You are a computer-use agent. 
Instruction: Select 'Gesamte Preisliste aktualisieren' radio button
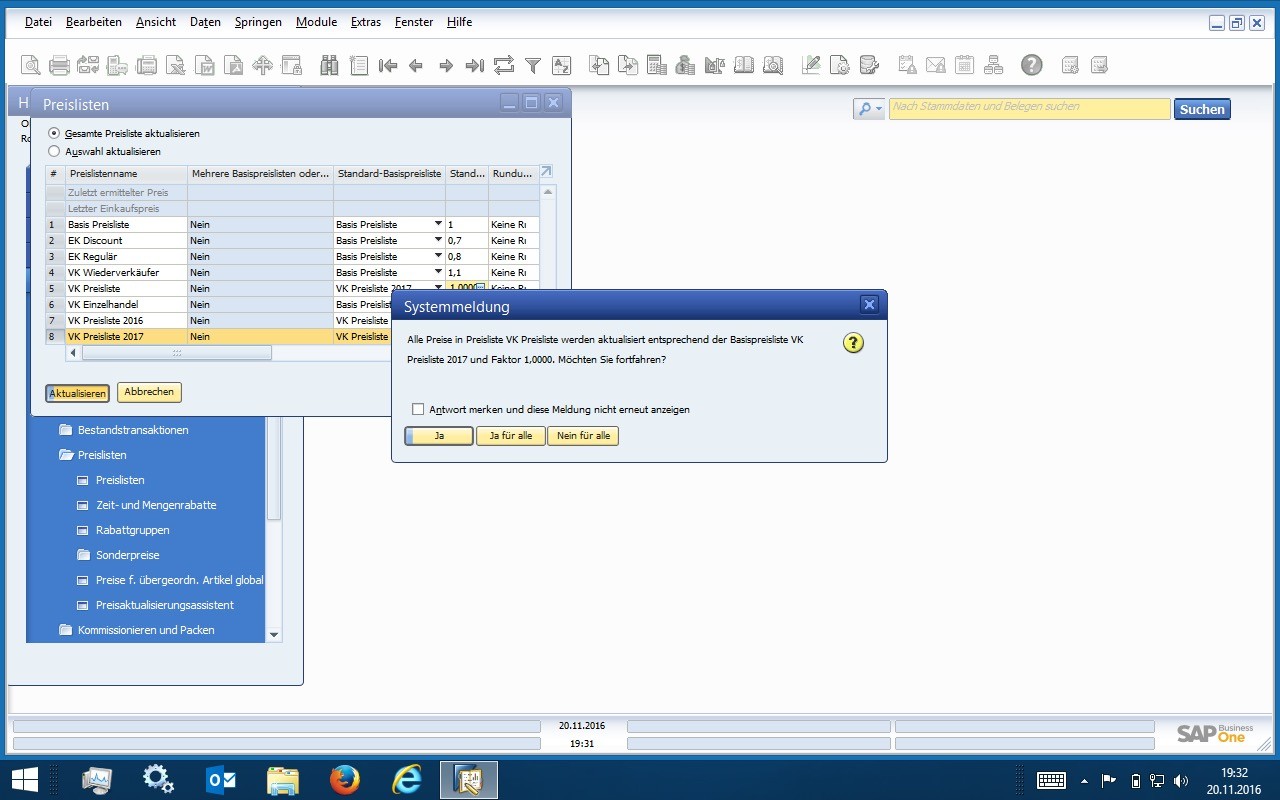(55, 133)
